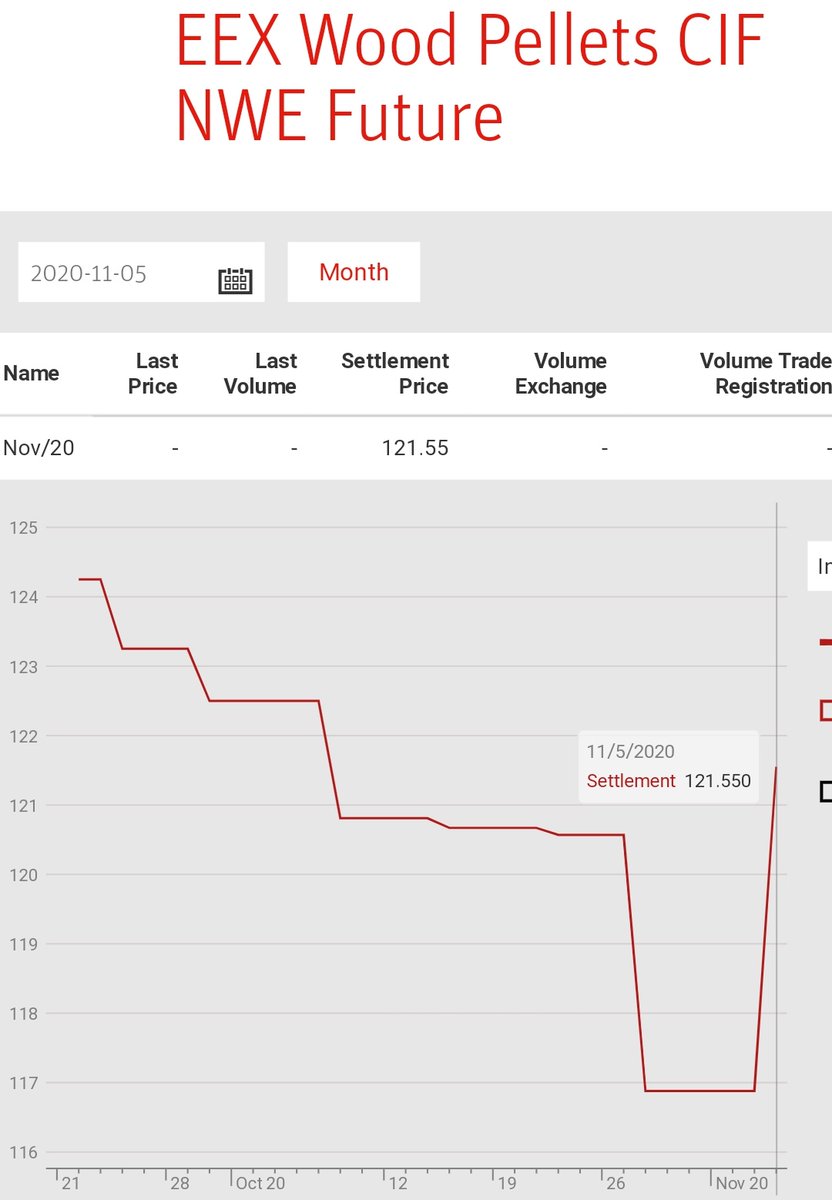
Task: Select the Nov 20 axis label
Action: (742, 1183)
